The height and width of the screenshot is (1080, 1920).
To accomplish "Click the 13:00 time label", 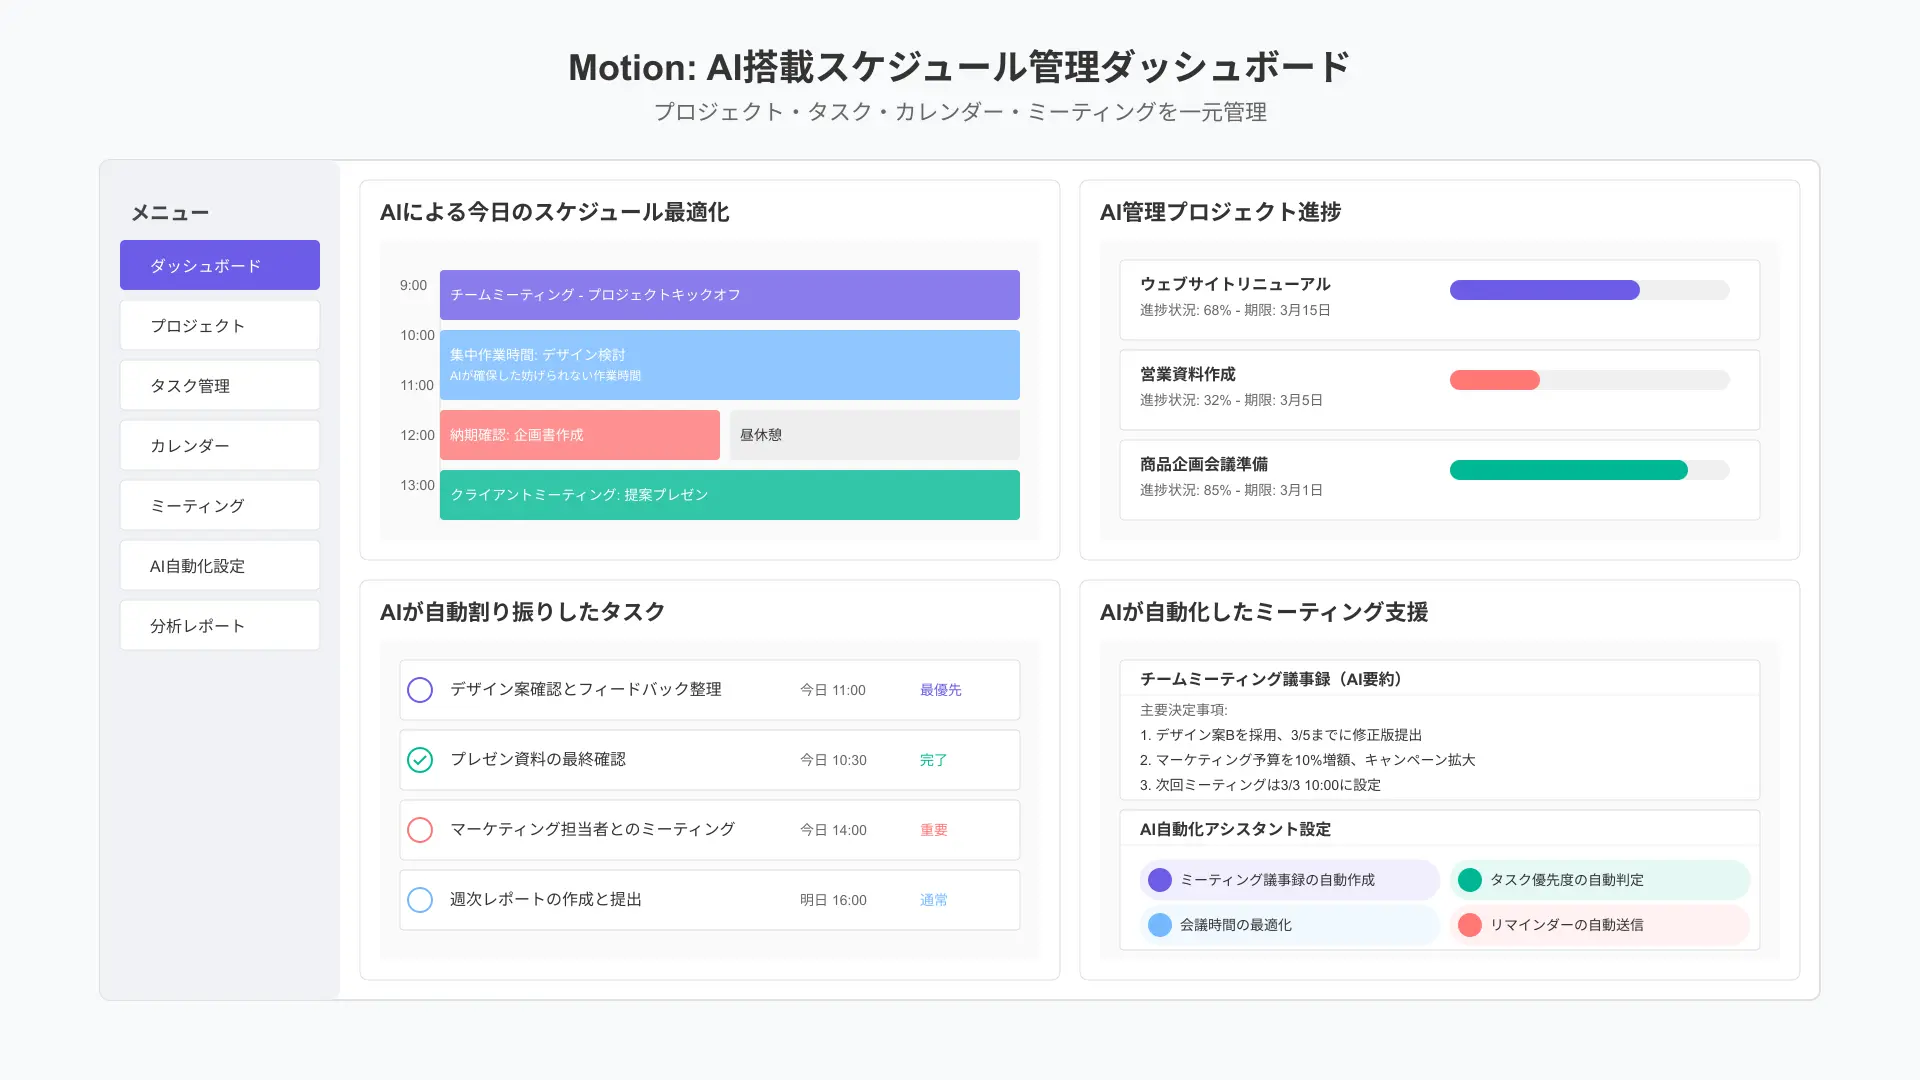I will [x=417, y=485].
